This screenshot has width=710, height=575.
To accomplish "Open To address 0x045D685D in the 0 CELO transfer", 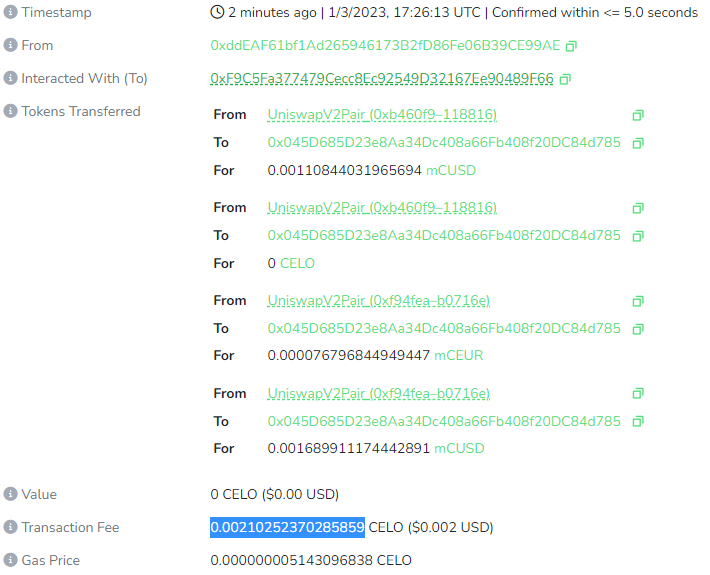I will (444, 235).
